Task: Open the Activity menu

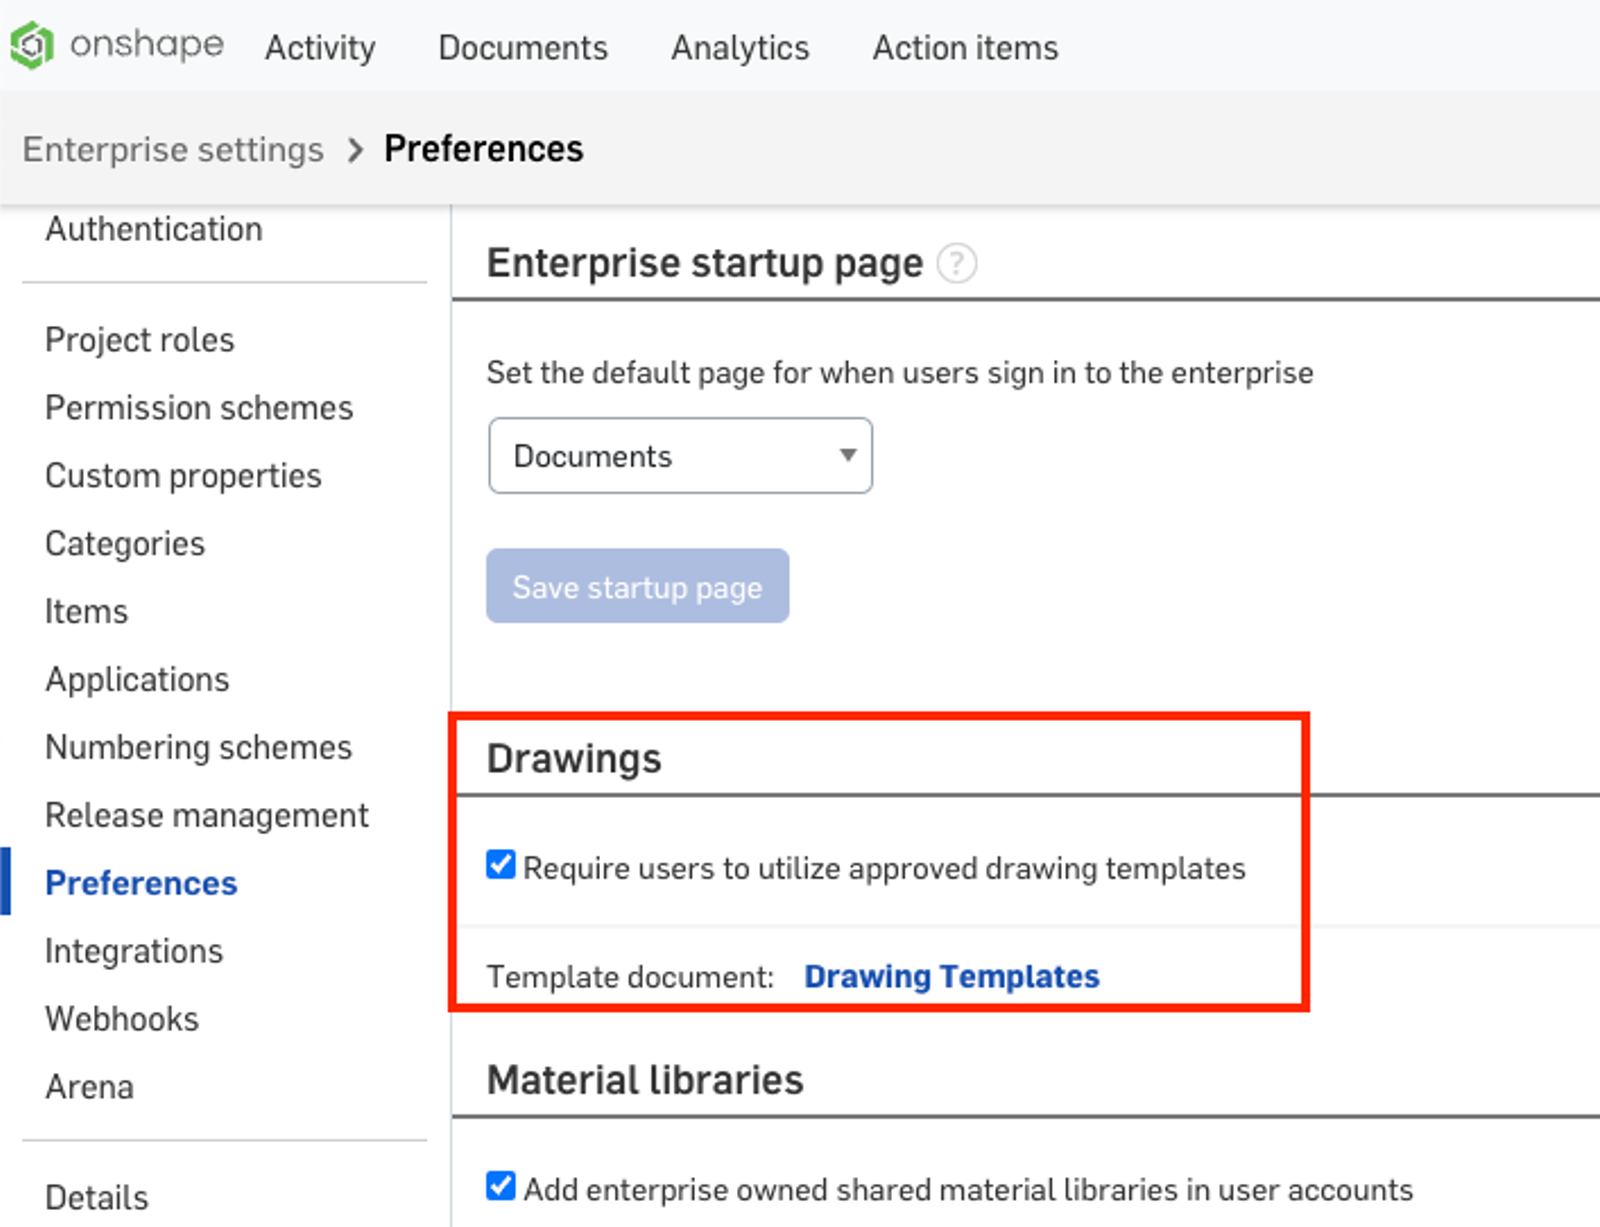Action: tap(319, 47)
